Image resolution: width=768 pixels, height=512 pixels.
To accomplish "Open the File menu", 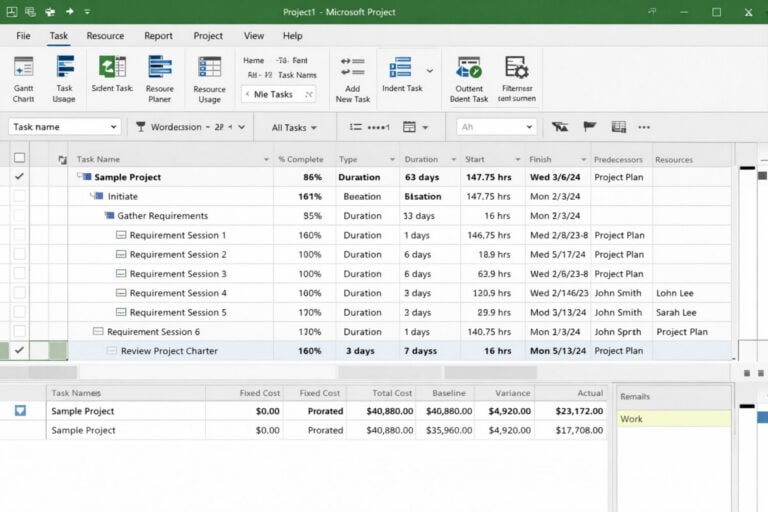I will (x=23, y=36).
